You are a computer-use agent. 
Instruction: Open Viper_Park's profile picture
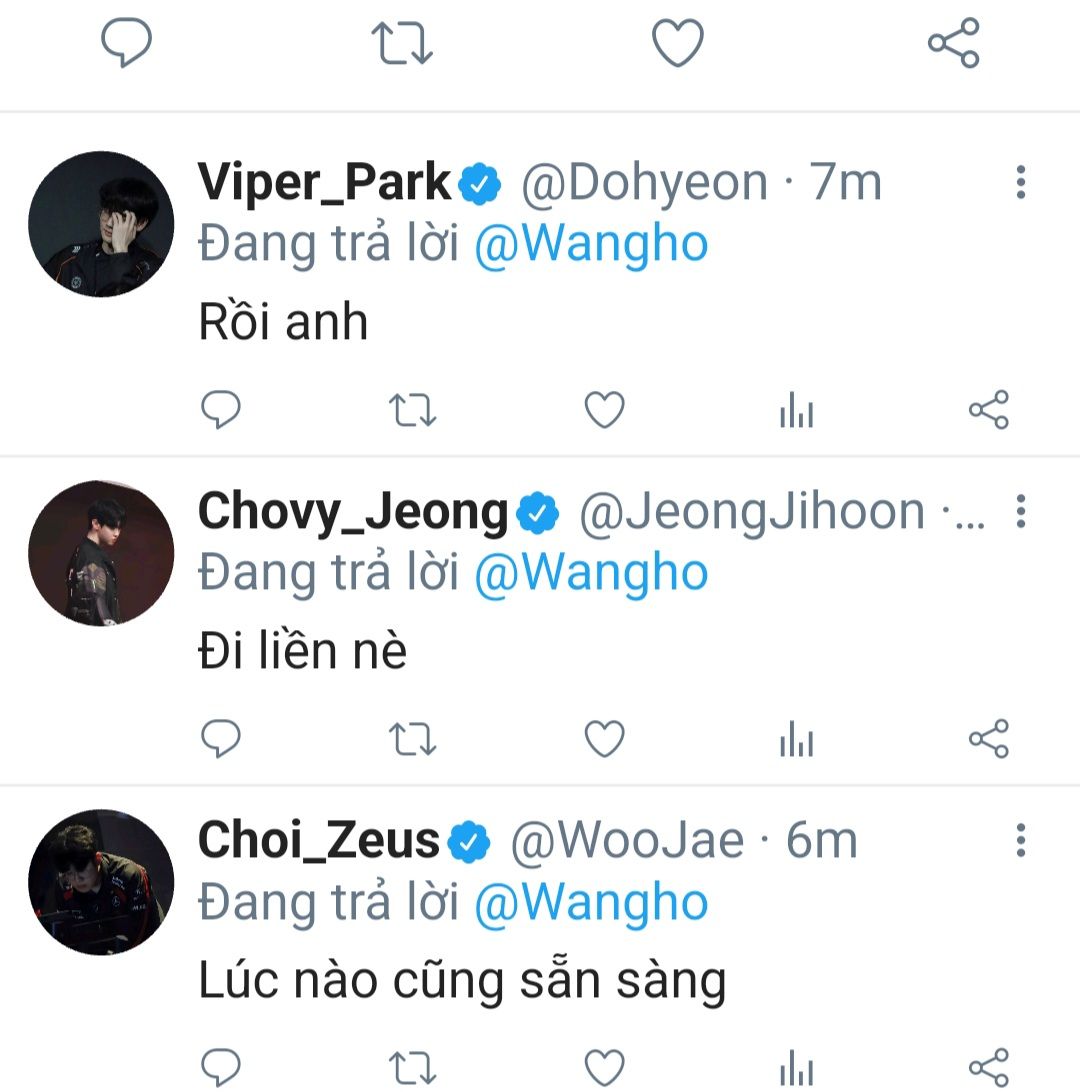101,224
